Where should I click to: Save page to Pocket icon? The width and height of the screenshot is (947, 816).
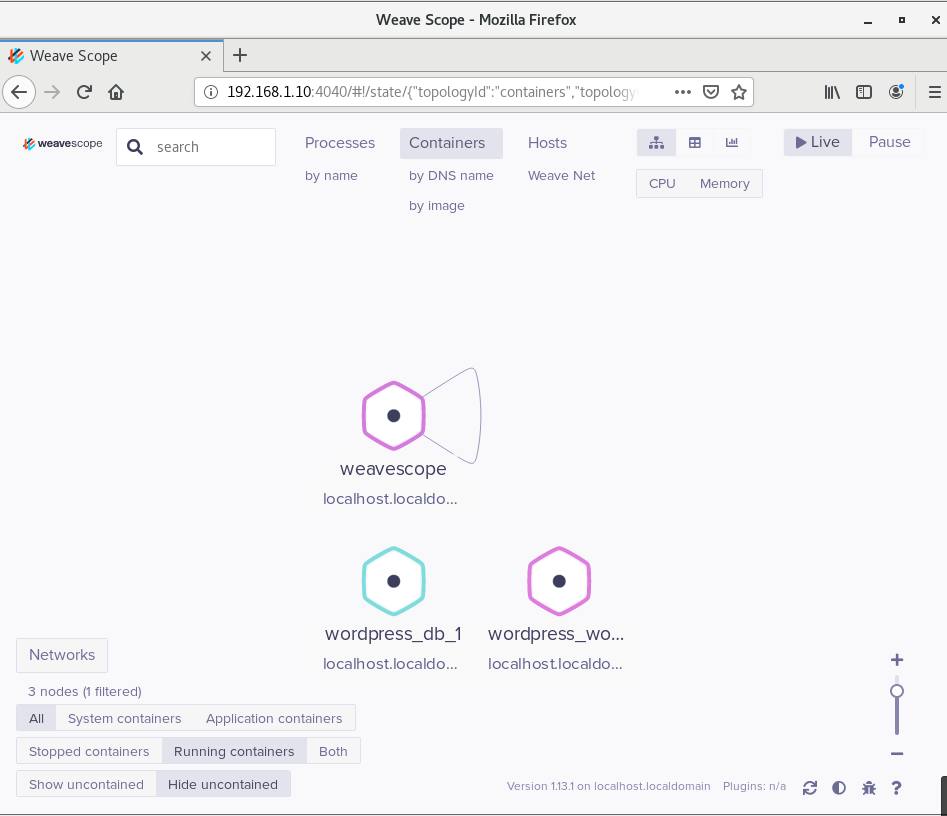click(711, 92)
